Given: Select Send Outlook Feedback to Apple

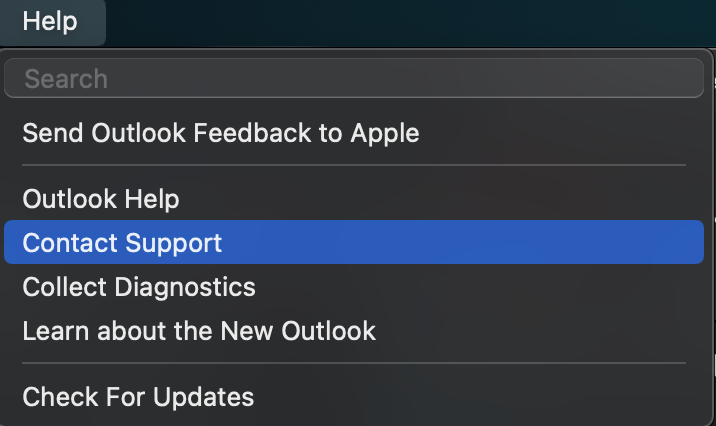Looking at the screenshot, I should (x=221, y=132).
